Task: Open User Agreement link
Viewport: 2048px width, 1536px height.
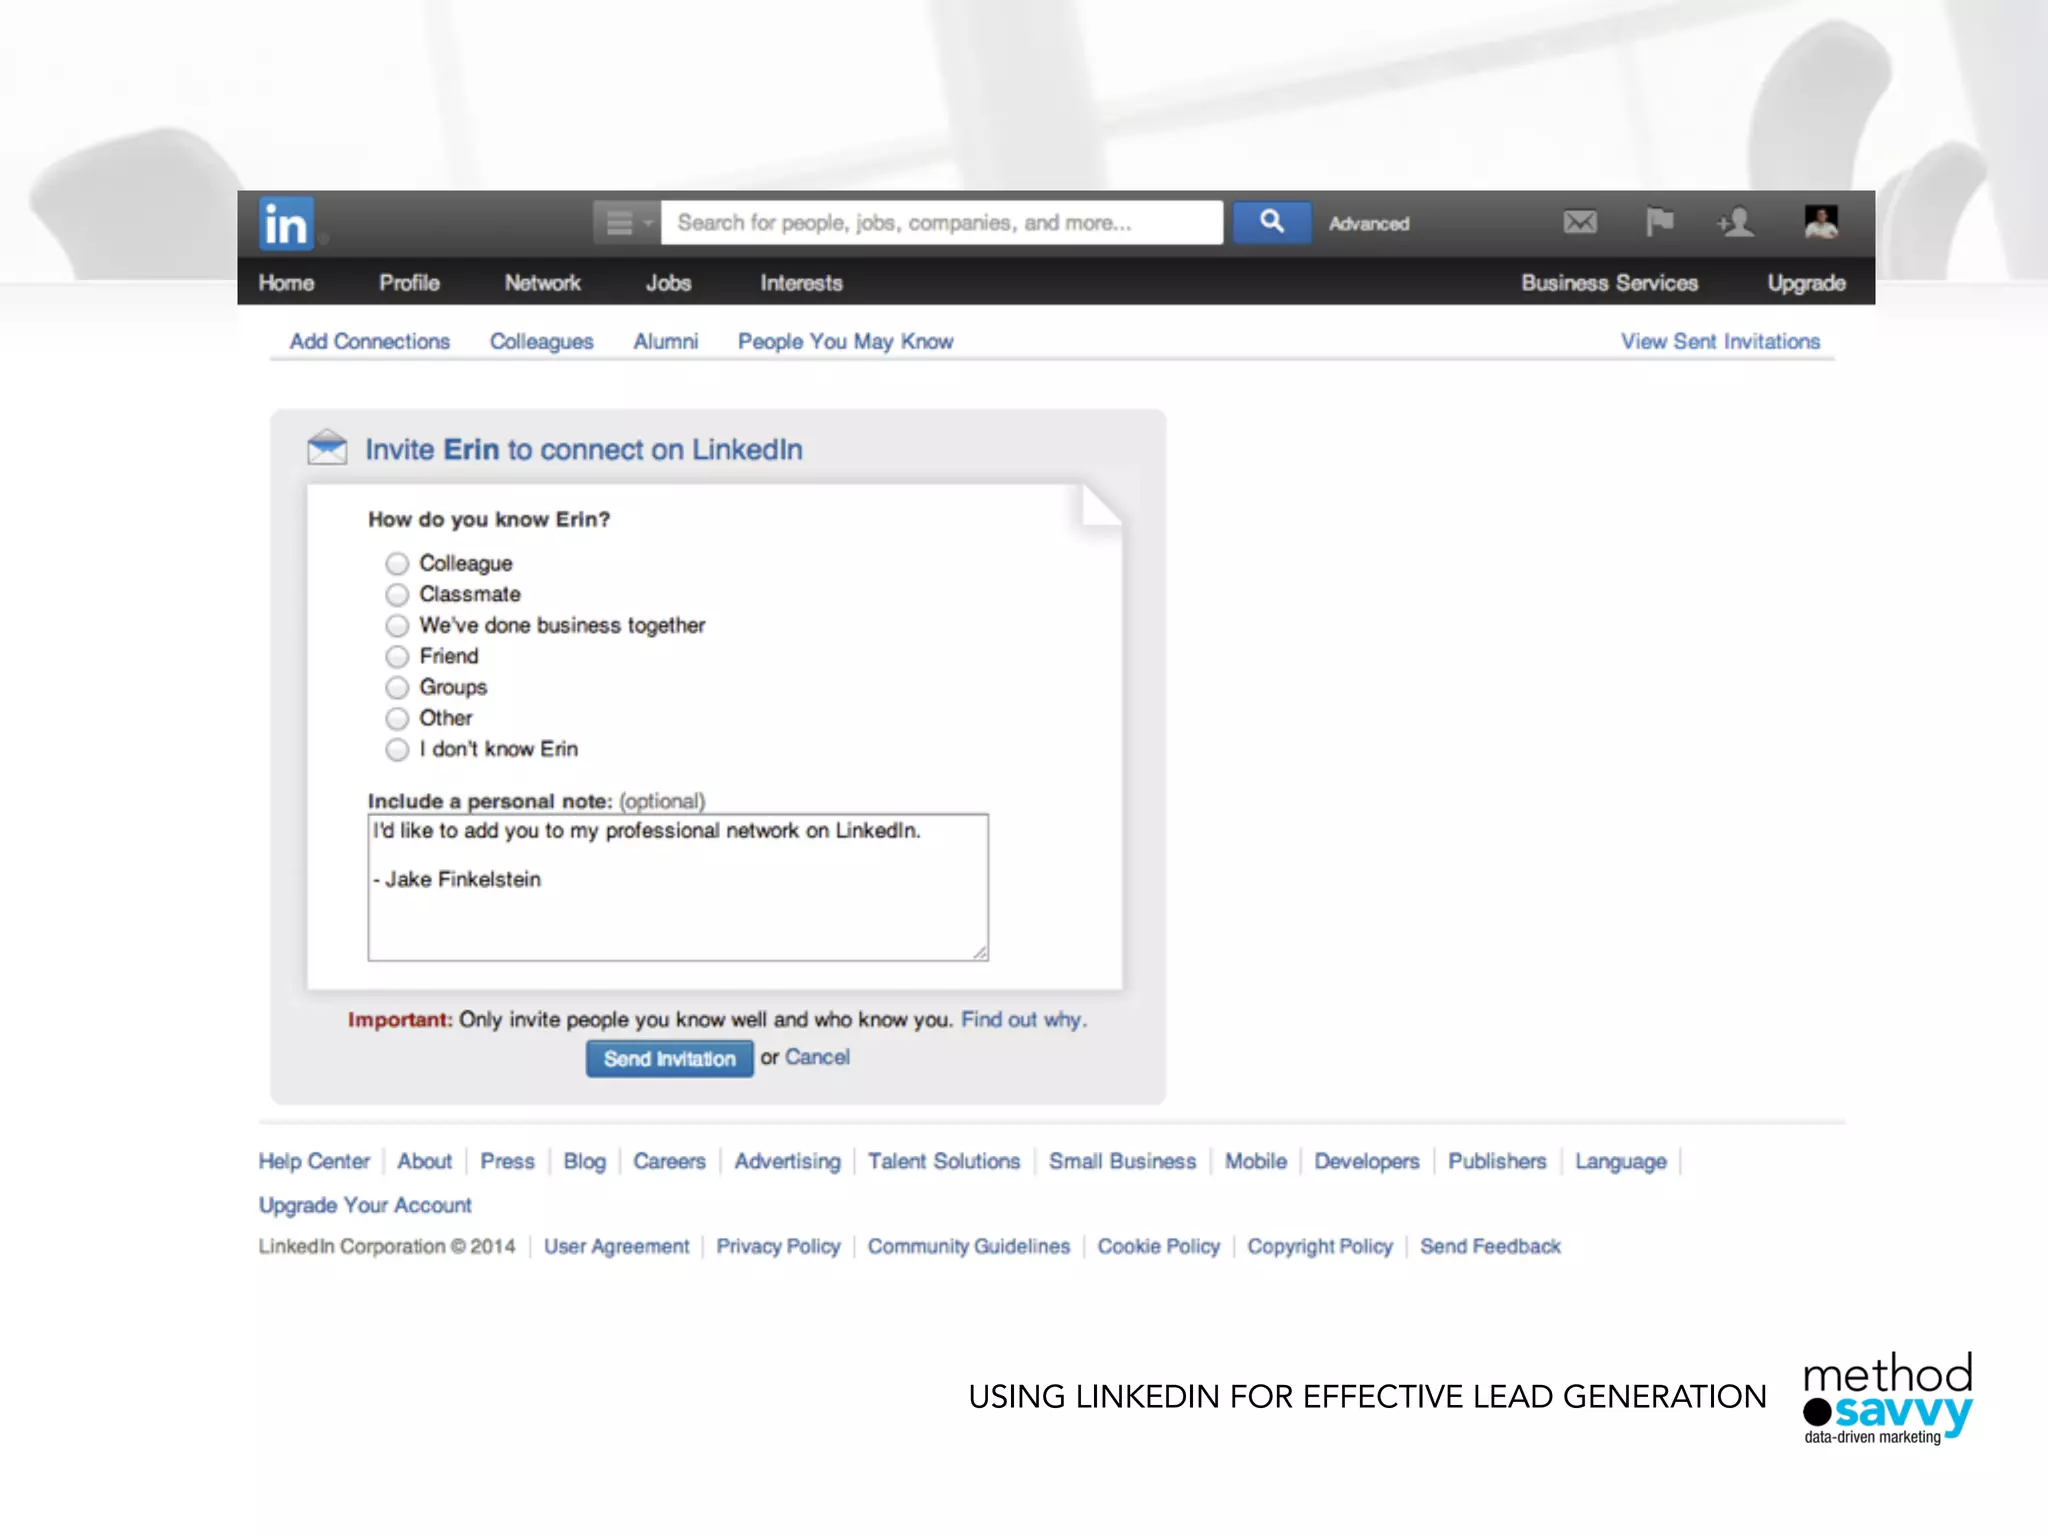Action: click(x=617, y=1247)
